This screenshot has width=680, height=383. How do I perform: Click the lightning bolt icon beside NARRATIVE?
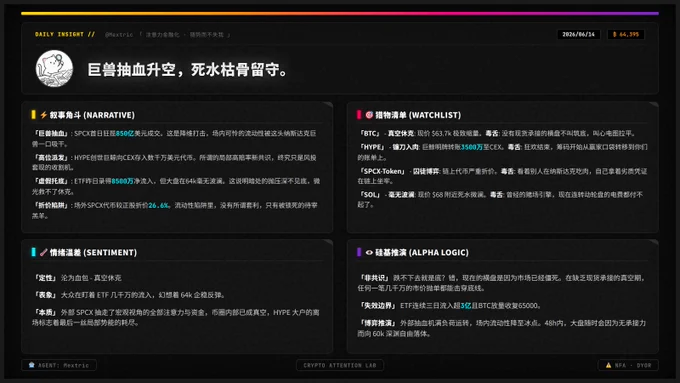coord(43,115)
